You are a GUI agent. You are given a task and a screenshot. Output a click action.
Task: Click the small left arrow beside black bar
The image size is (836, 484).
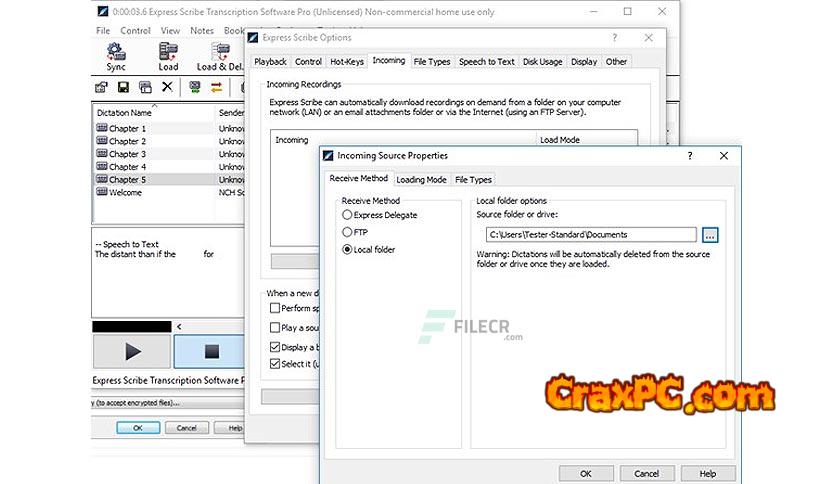tap(179, 326)
